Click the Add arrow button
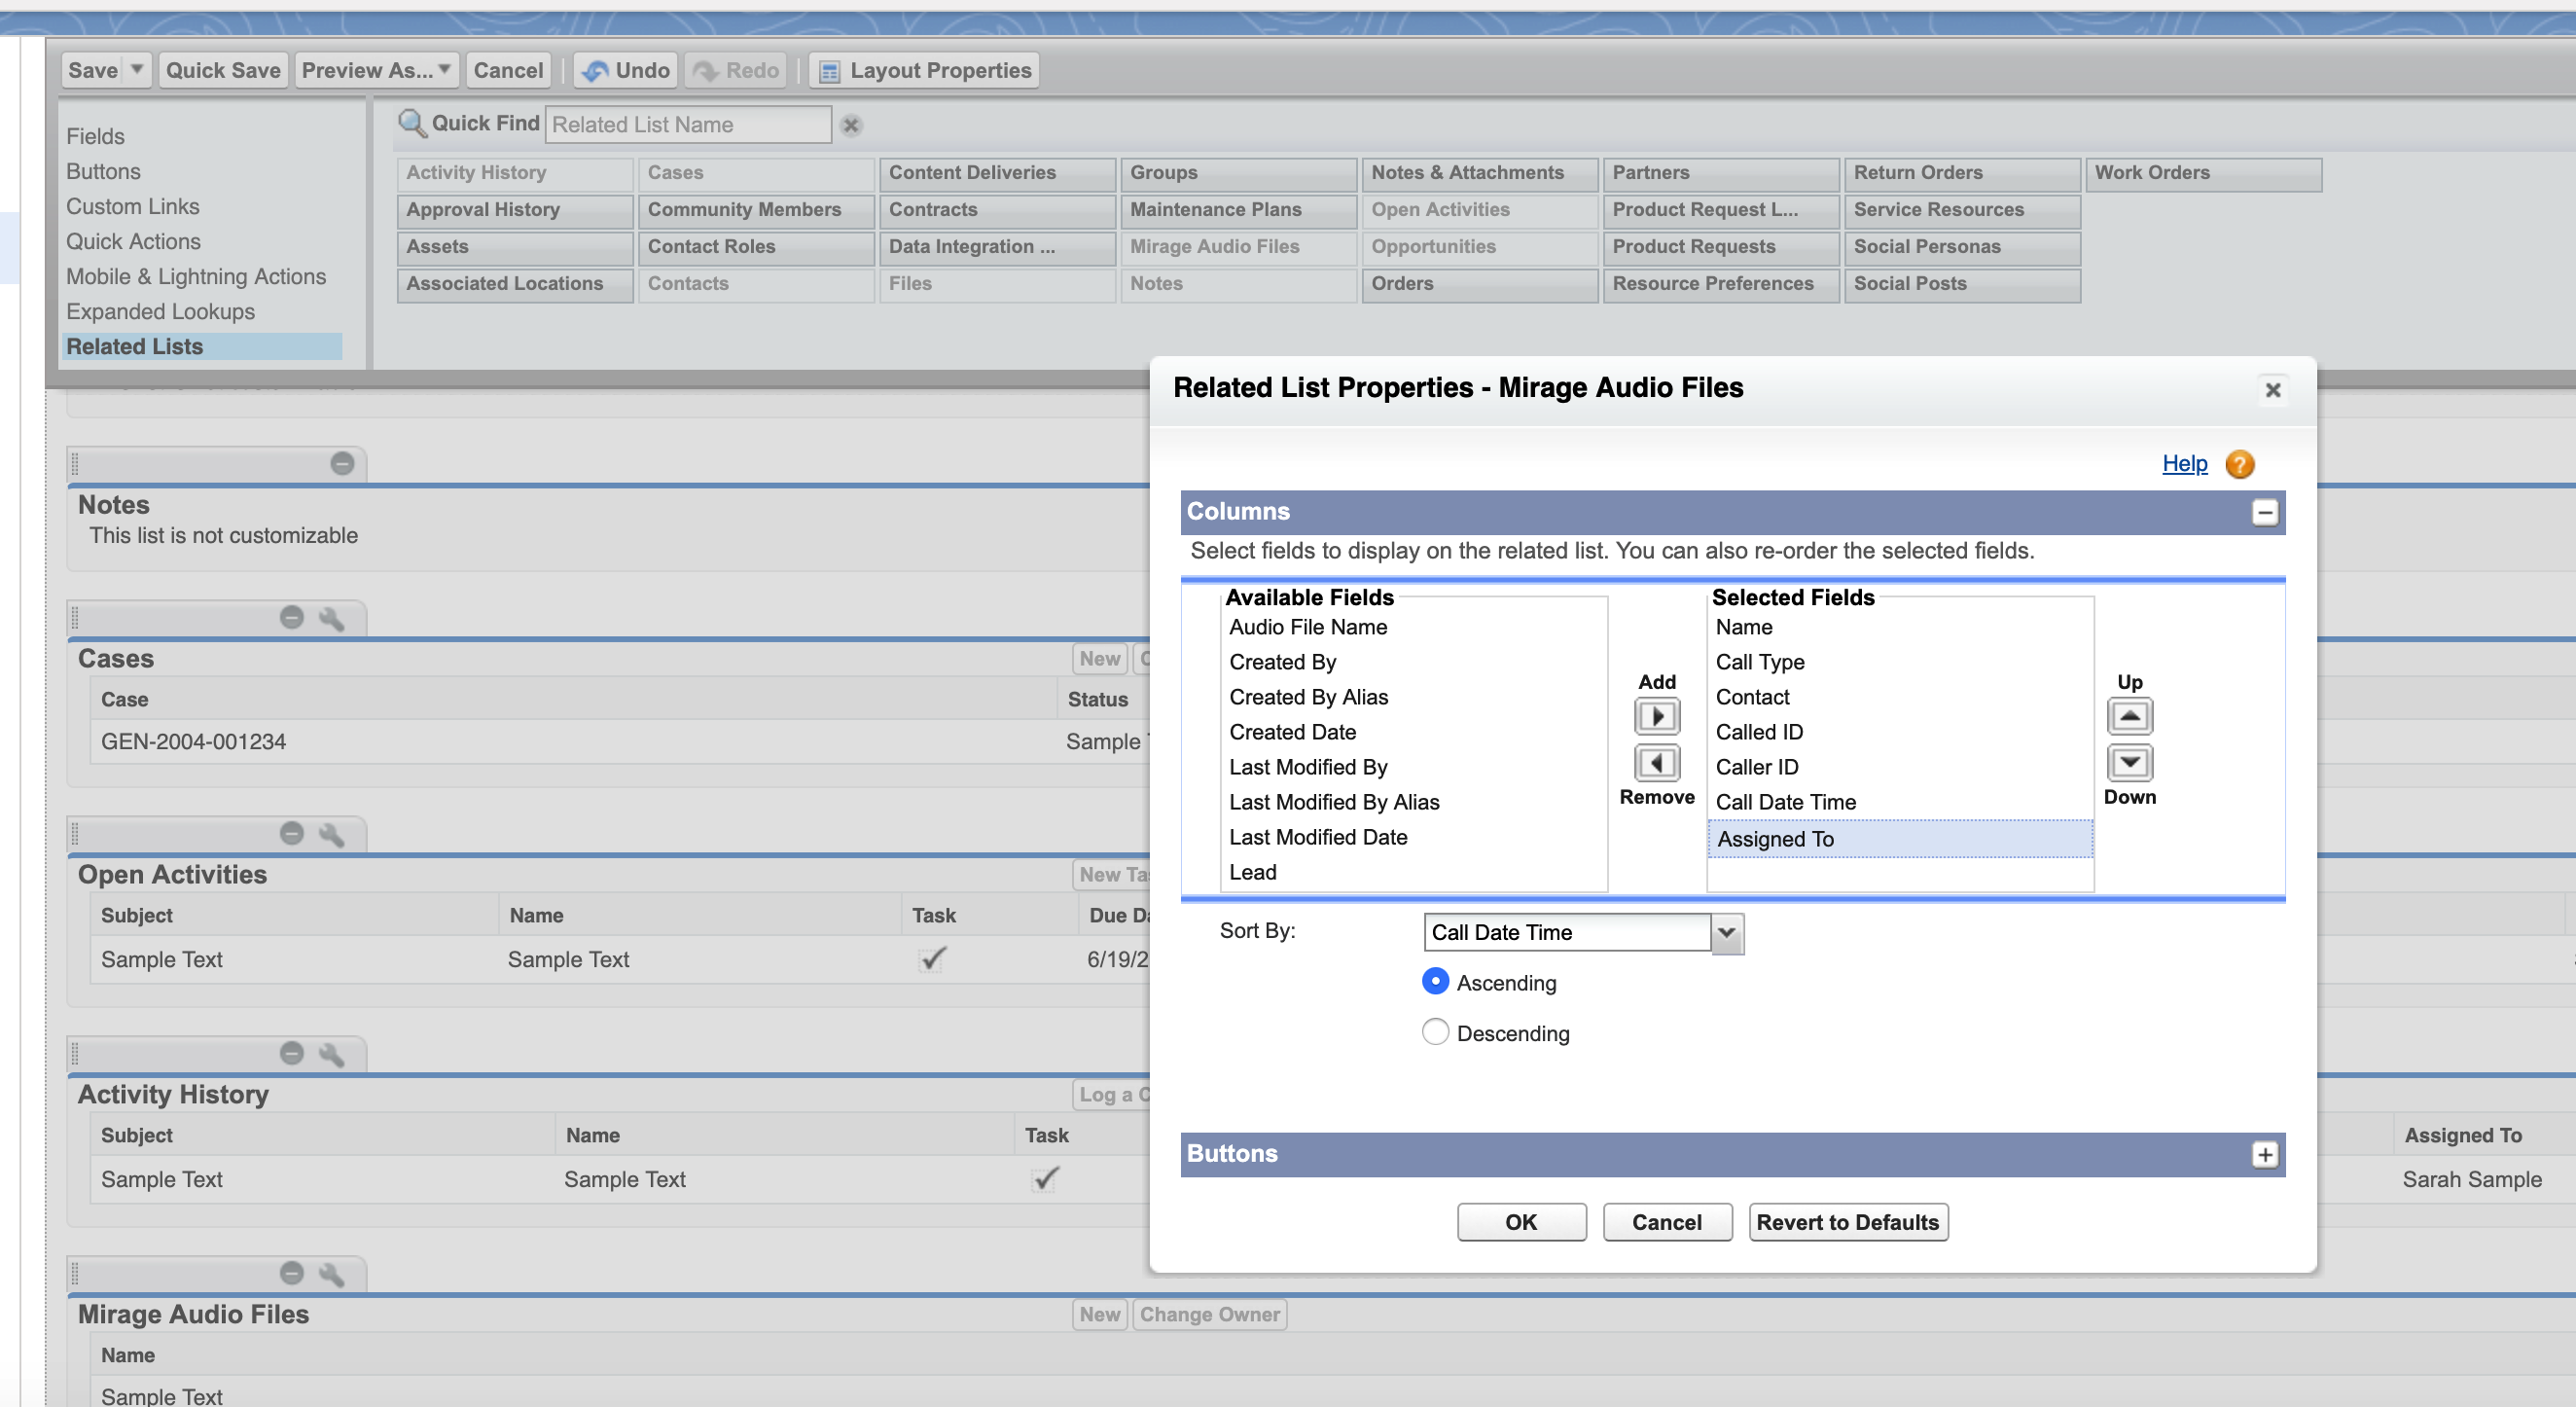Screen dimensions: 2576x1407 [1656, 716]
